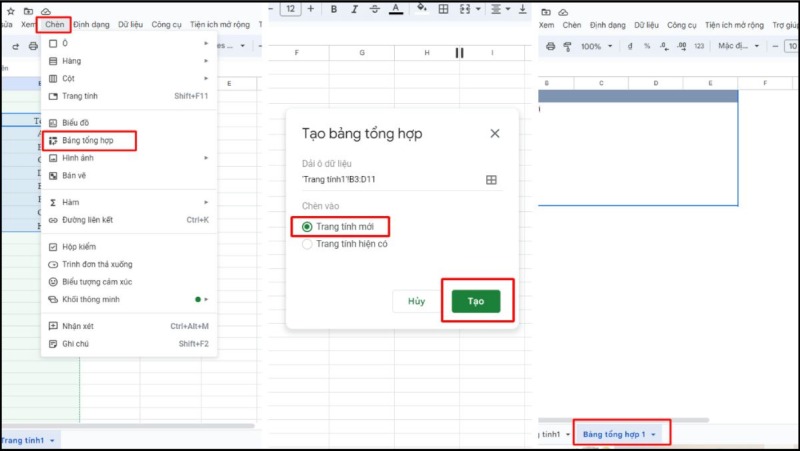Toggle italic with the I icon
The image size is (800, 451).
tap(354, 9)
